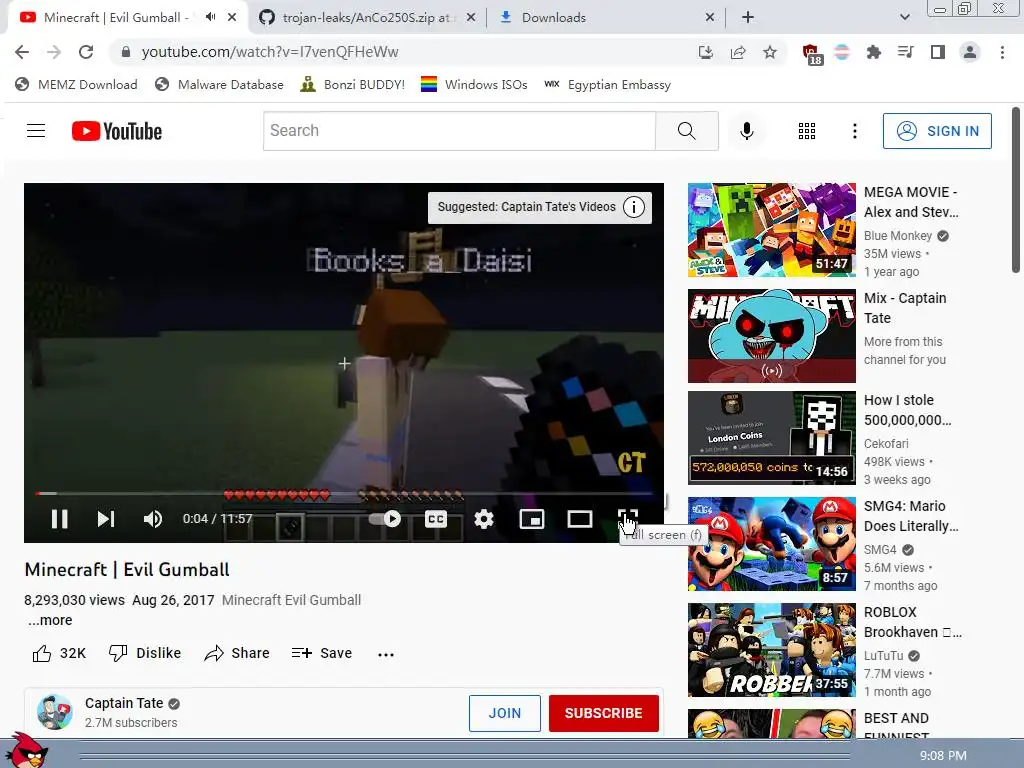Open Chrome profile avatar
The height and width of the screenshot is (768, 1024).
click(970, 52)
